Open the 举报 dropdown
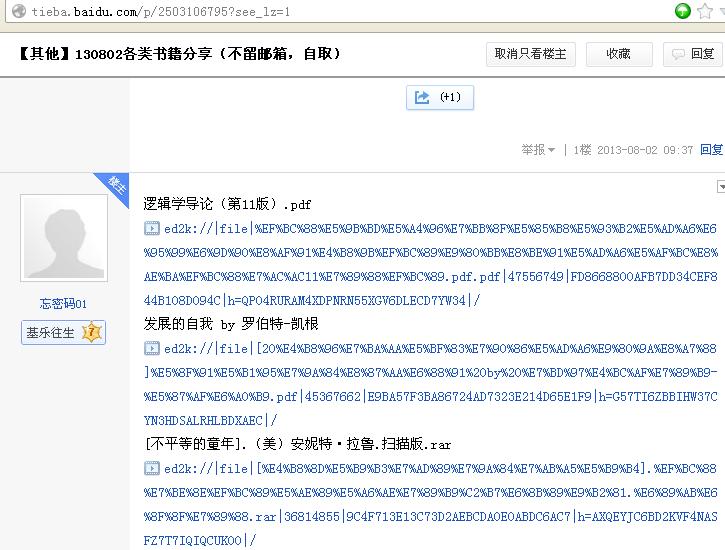725x550 pixels. 538,150
